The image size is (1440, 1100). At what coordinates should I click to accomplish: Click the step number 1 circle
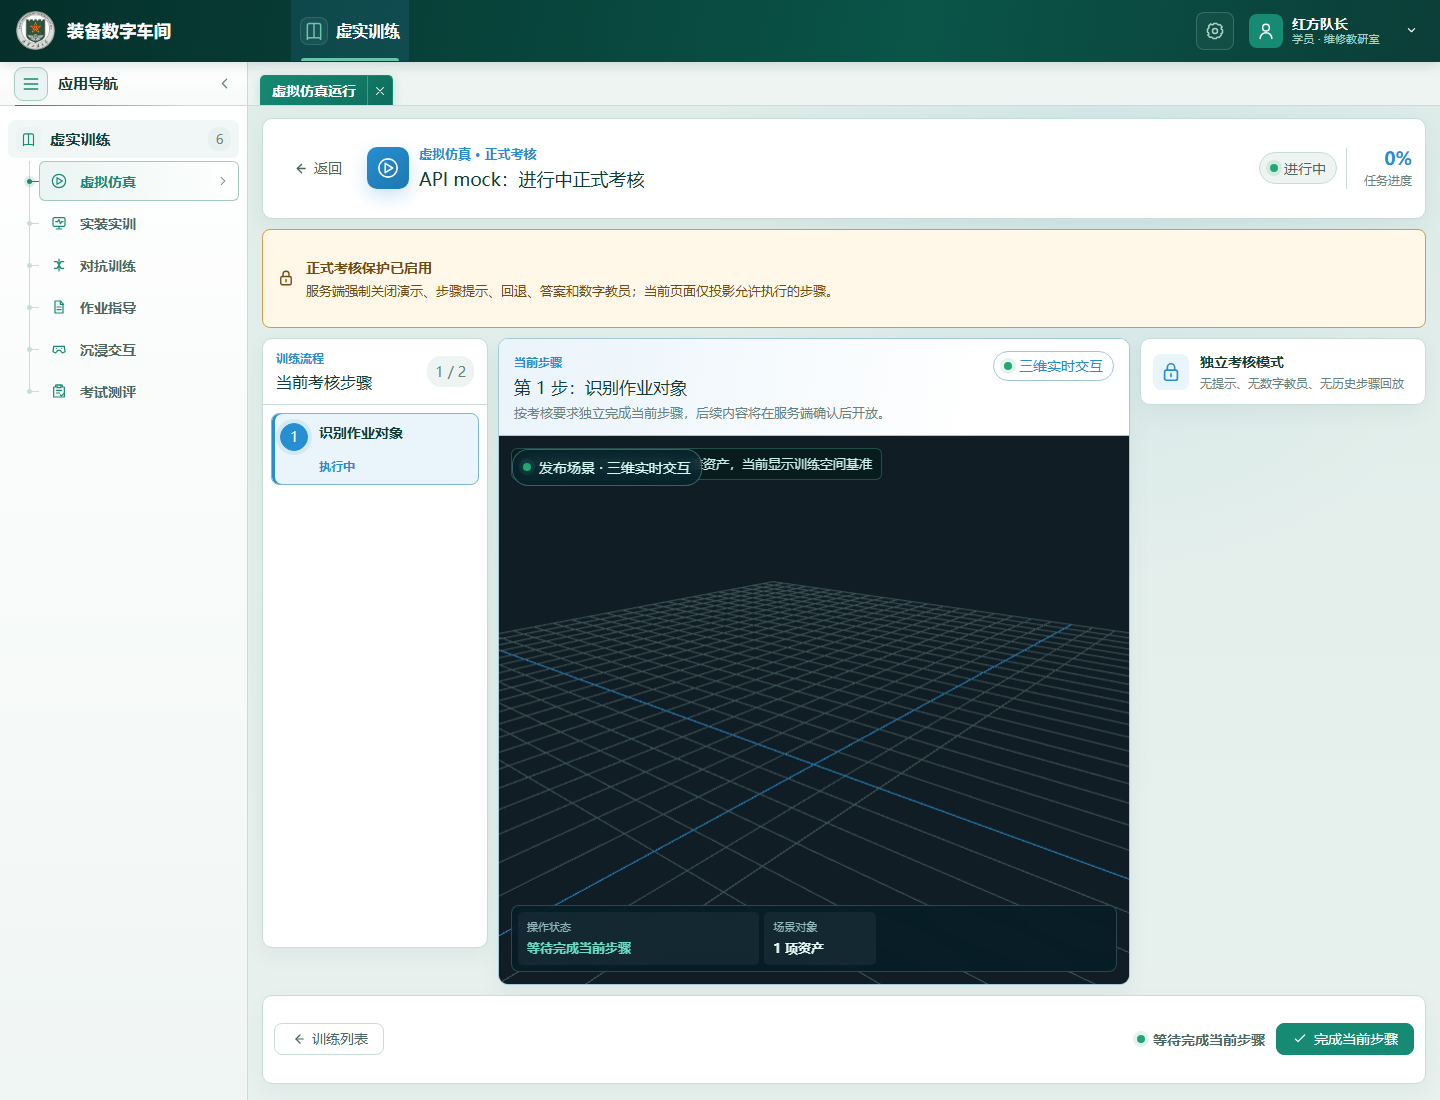tap(294, 437)
